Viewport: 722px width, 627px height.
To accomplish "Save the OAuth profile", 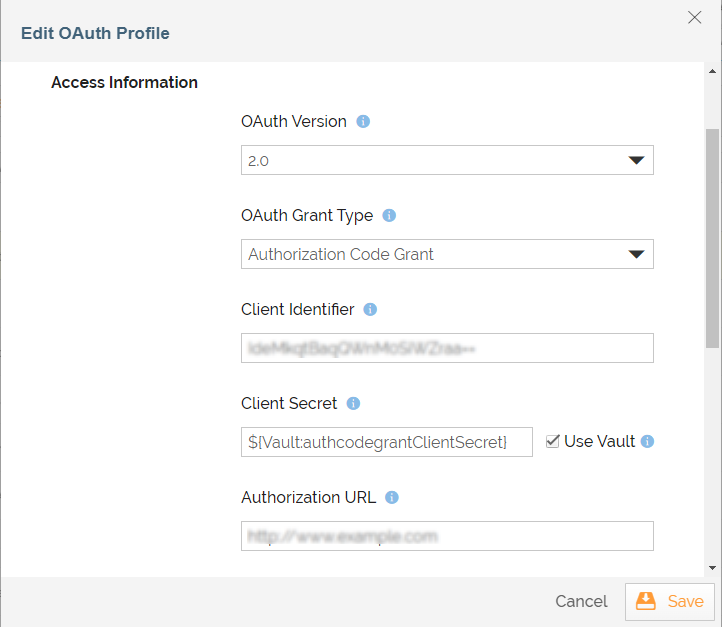I will (670, 601).
